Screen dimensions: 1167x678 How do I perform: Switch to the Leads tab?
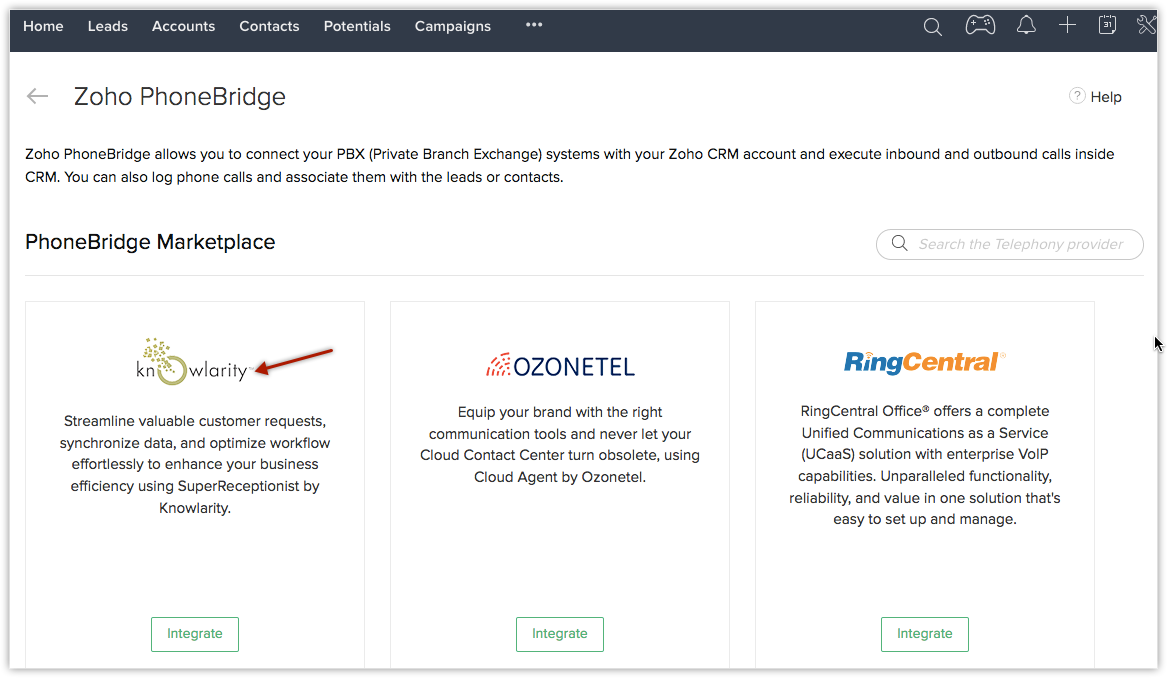click(x=108, y=26)
